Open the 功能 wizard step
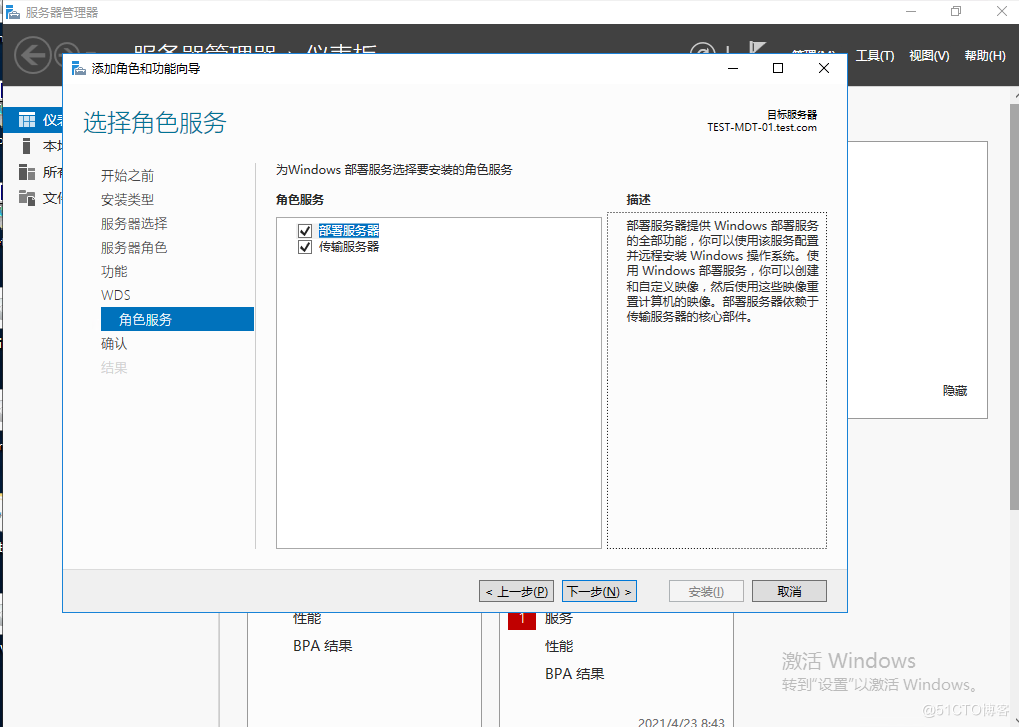 coord(114,272)
